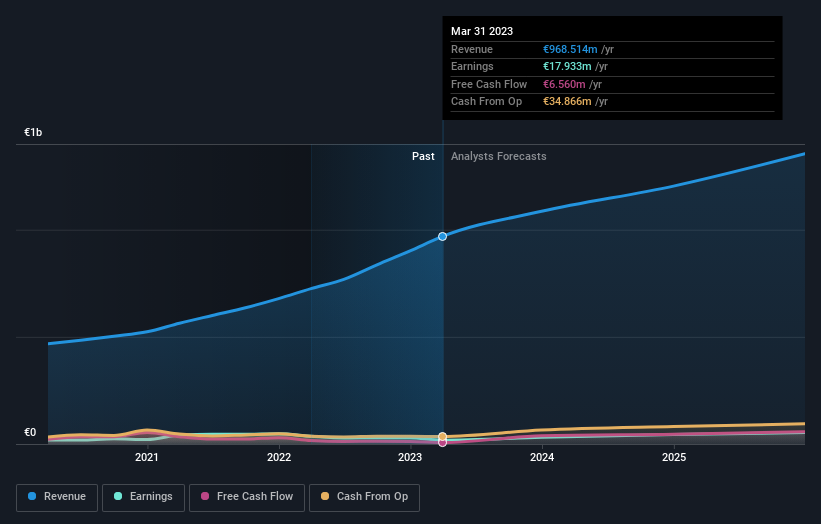Click the Cash From Op label in tooltip
821x524 pixels.
(x=486, y=102)
